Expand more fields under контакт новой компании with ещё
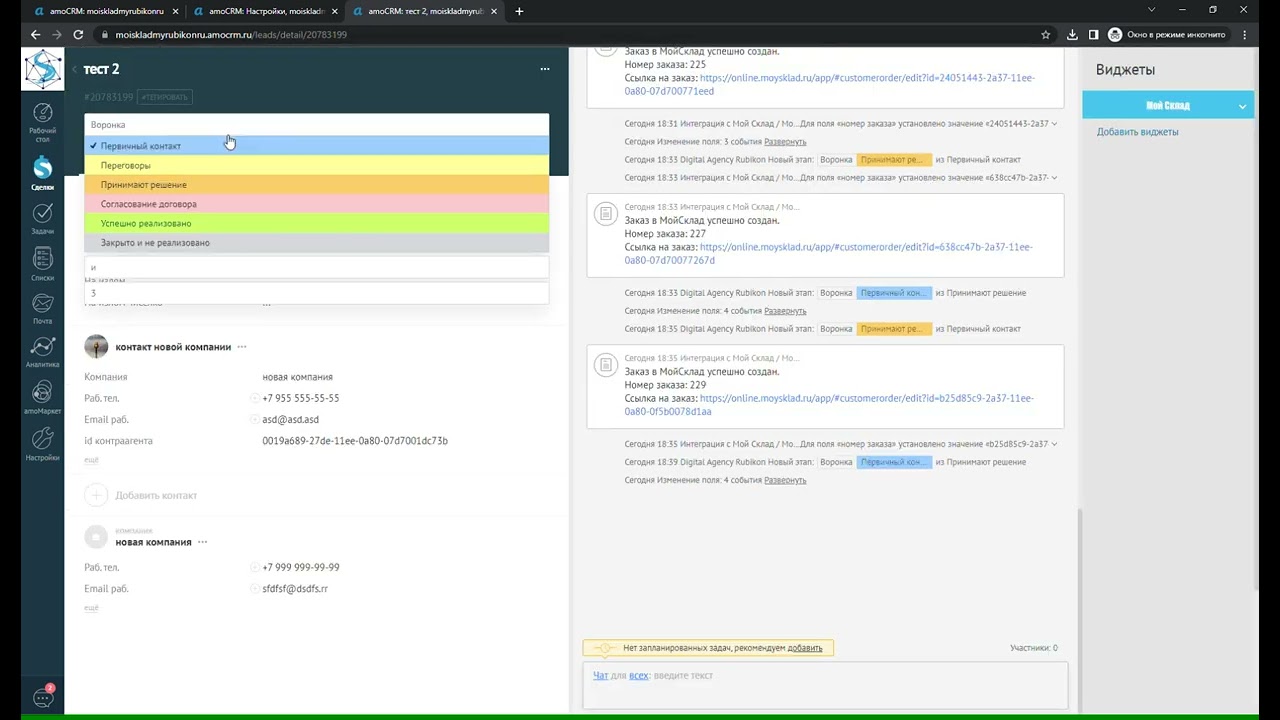 (91, 460)
